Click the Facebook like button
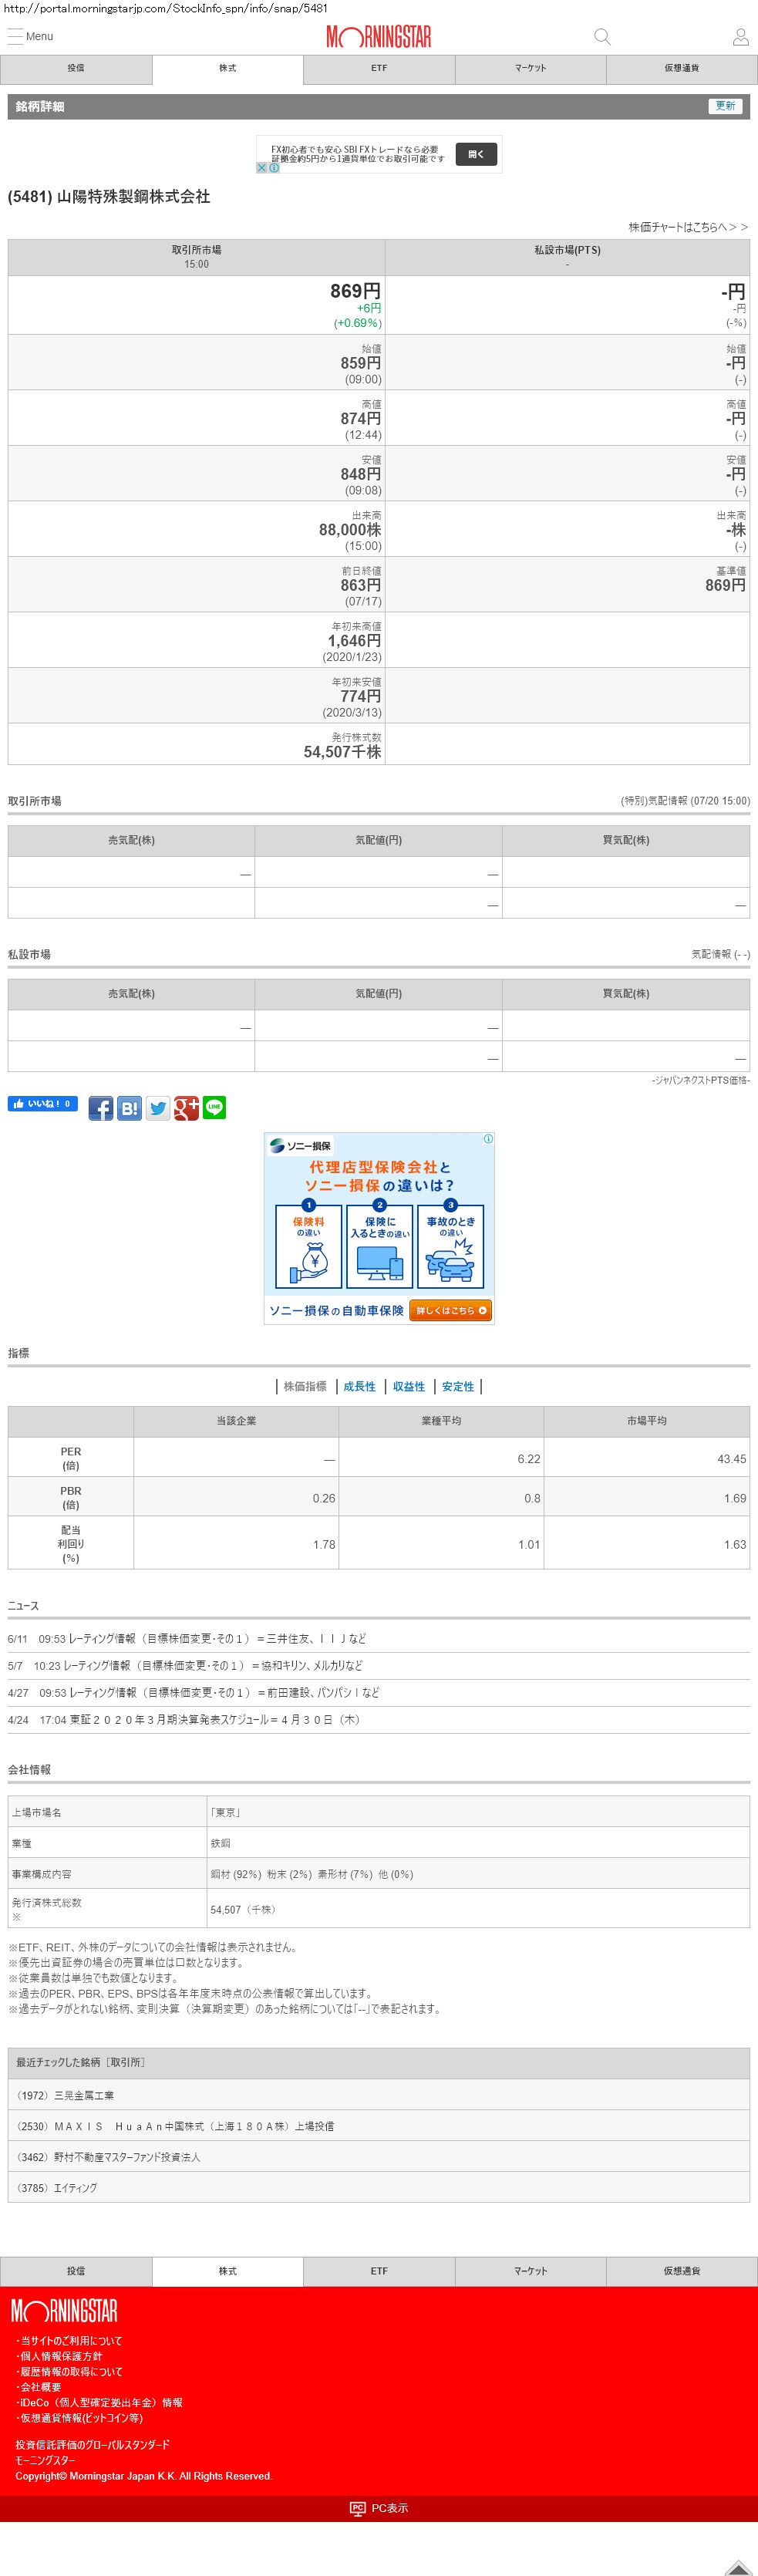This screenshot has width=758, height=2576. (43, 1104)
